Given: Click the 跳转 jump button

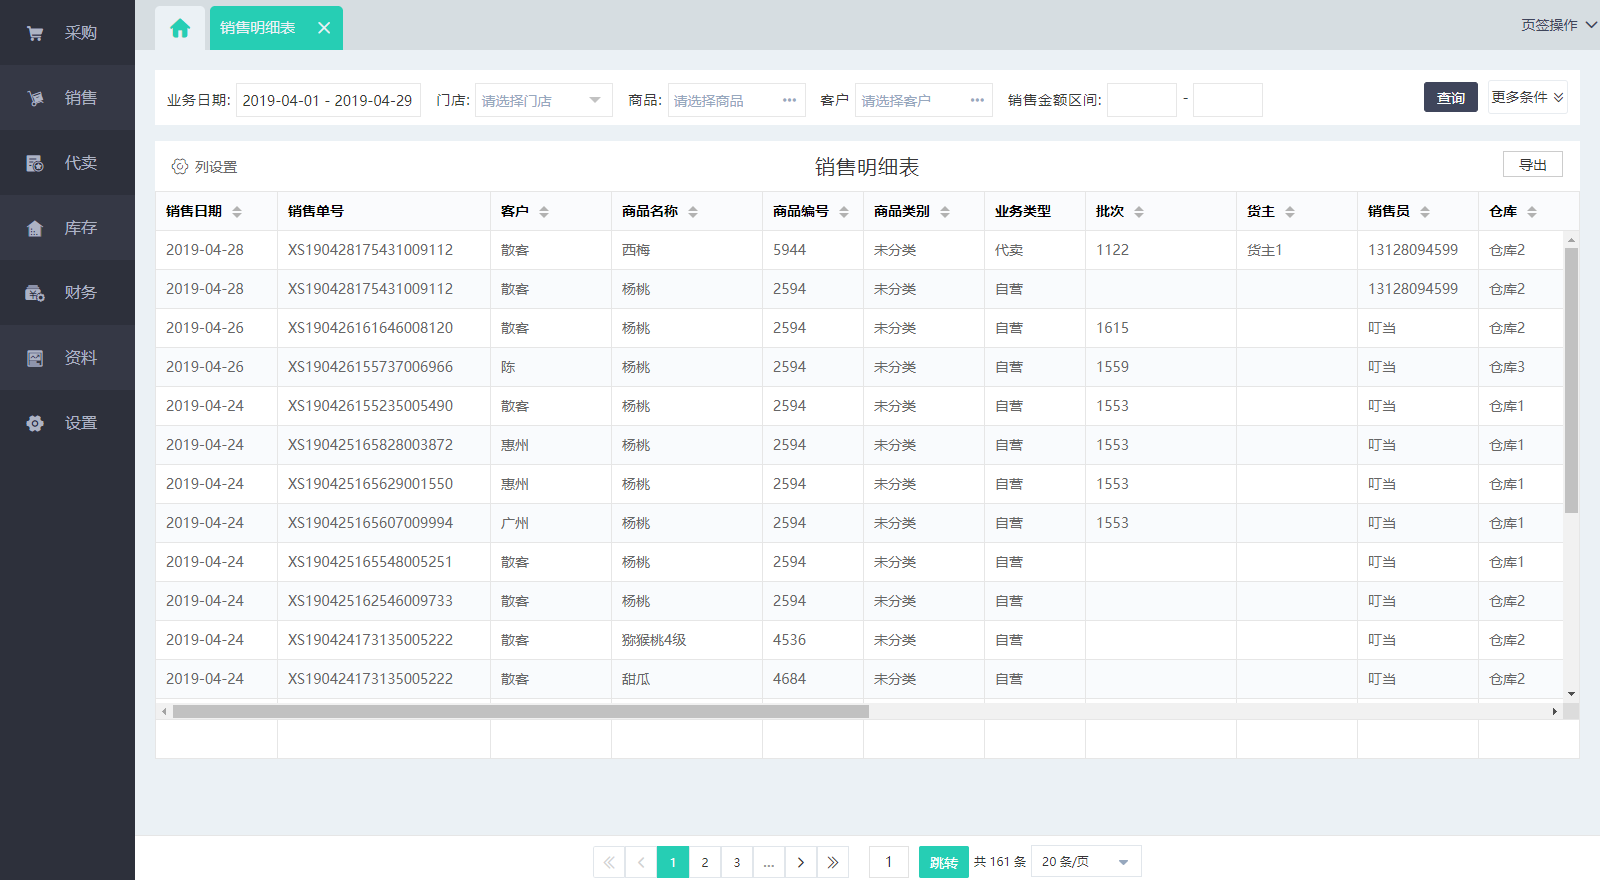Looking at the screenshot, I should tap(944, 862).
